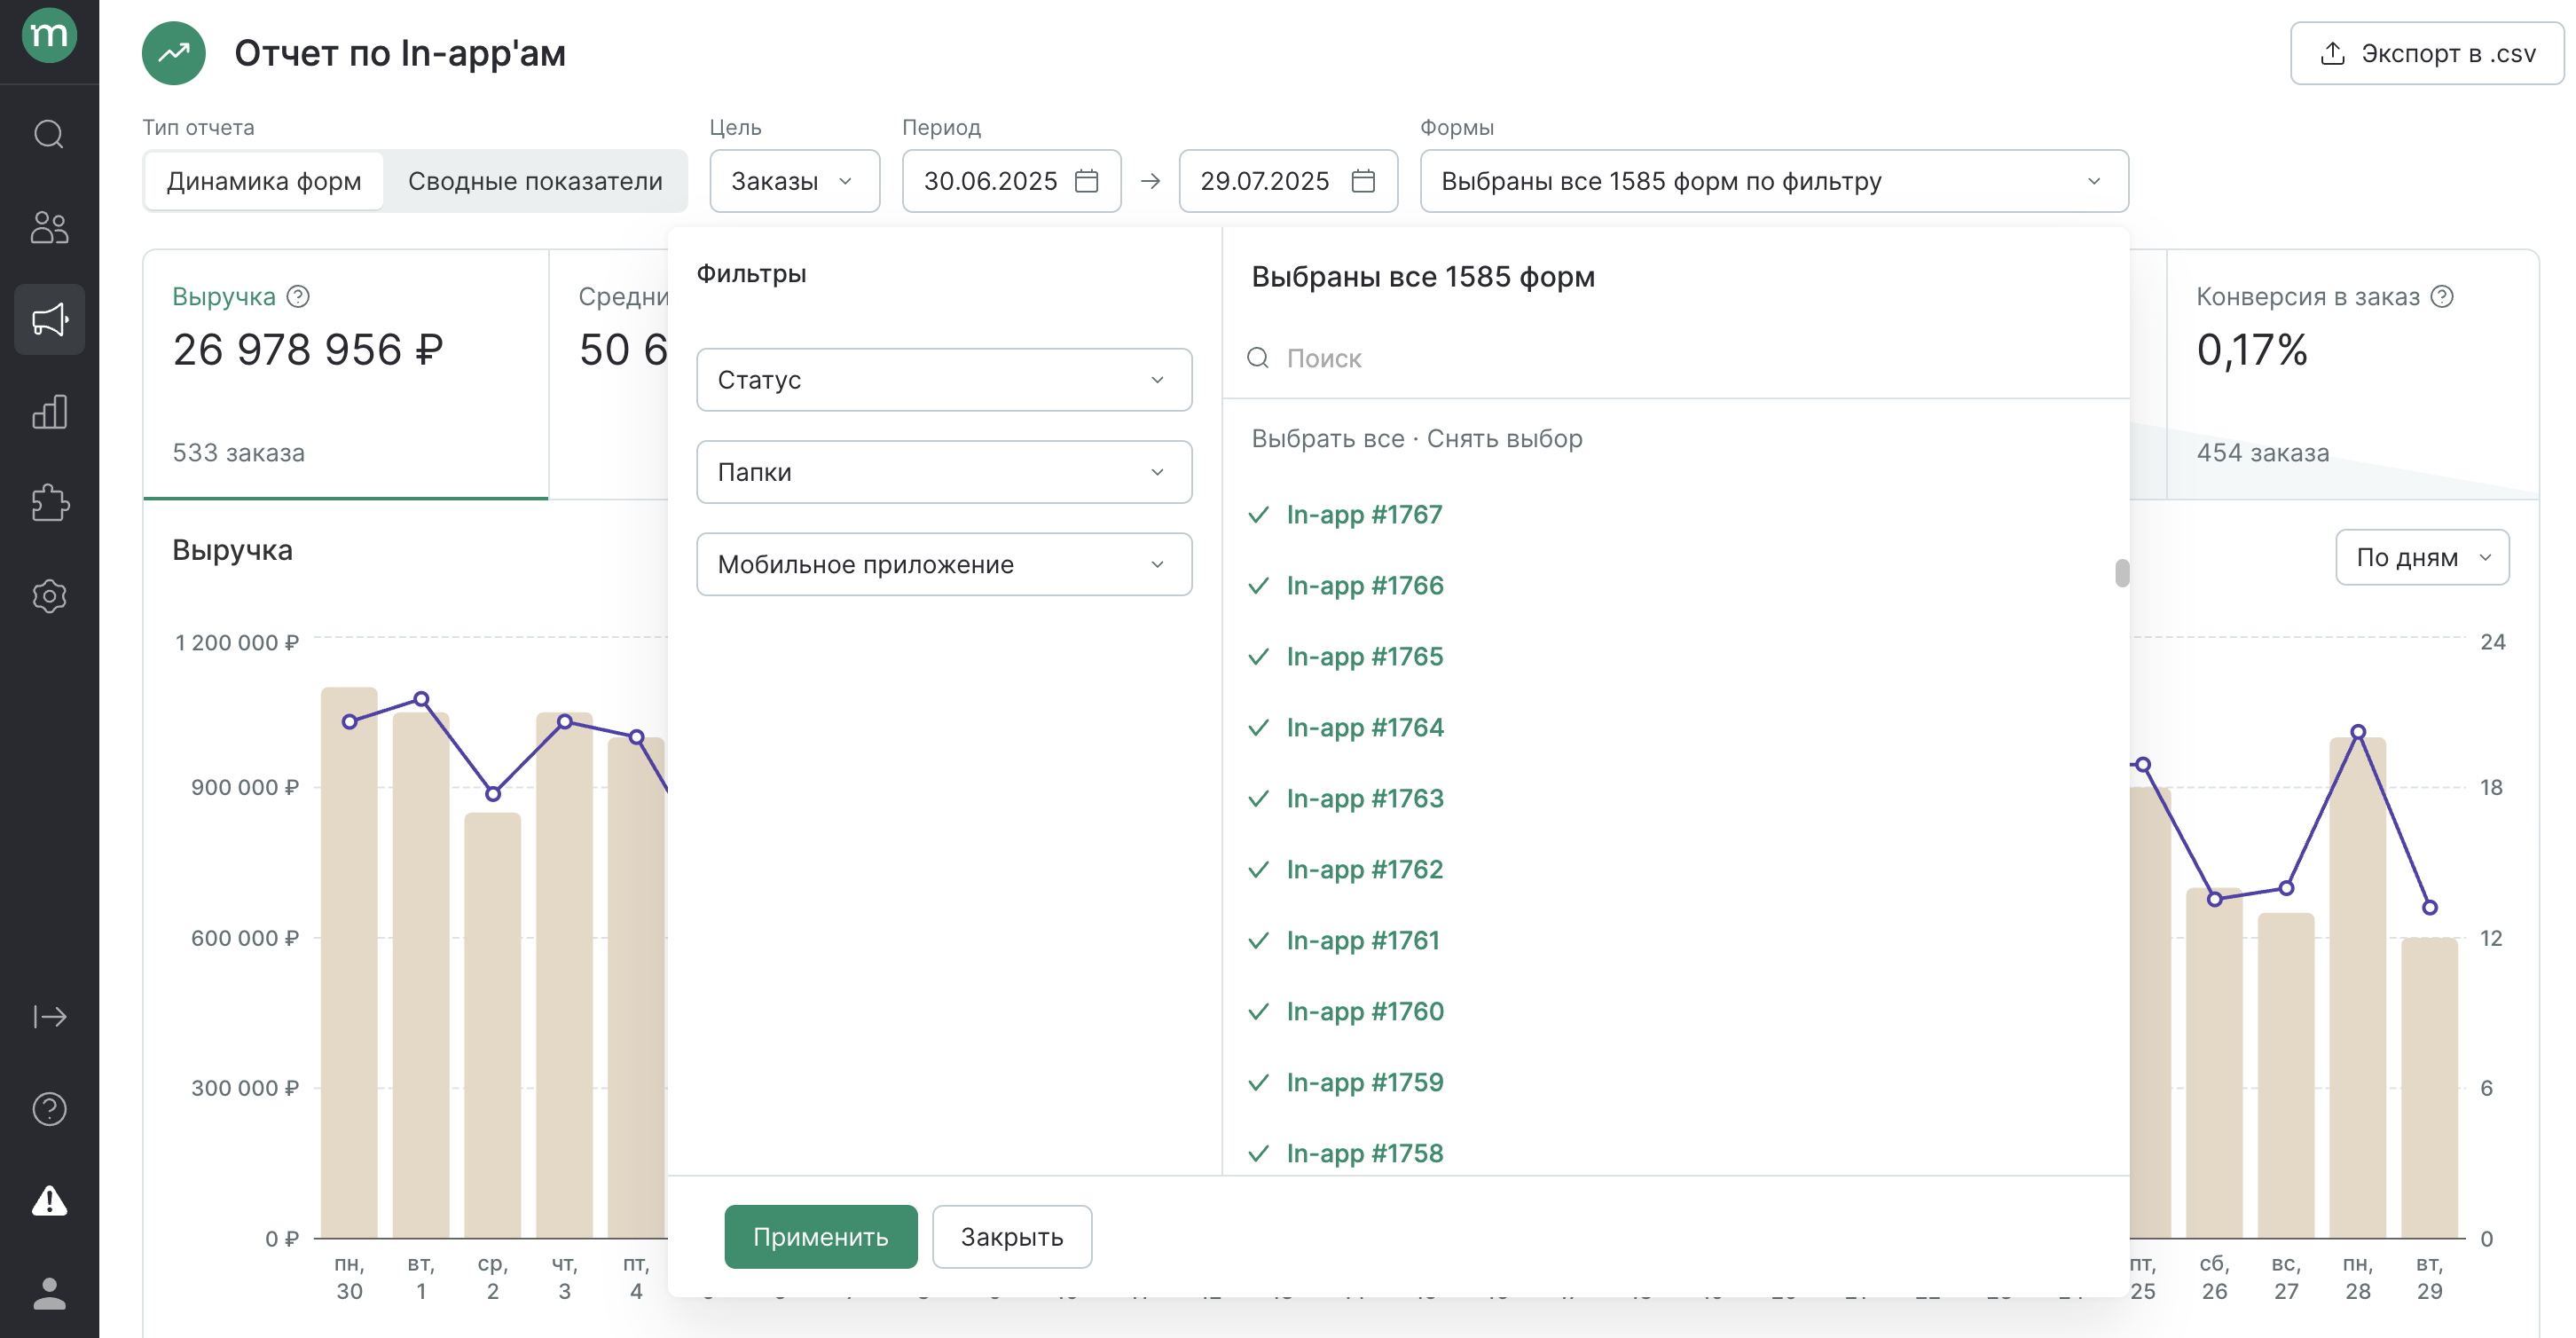Click the search magnifier in forms list
The image size is (2576, 1338).
pos(1258,358)
